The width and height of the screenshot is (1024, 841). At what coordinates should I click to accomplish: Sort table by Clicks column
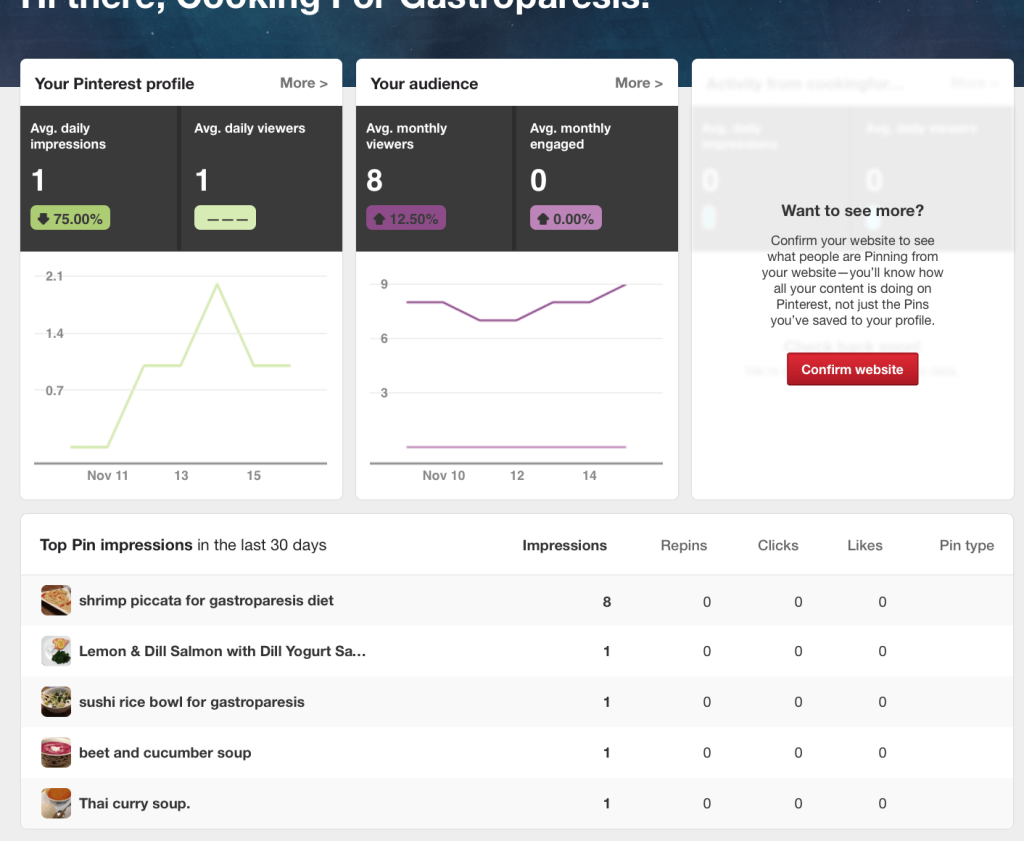778,545
